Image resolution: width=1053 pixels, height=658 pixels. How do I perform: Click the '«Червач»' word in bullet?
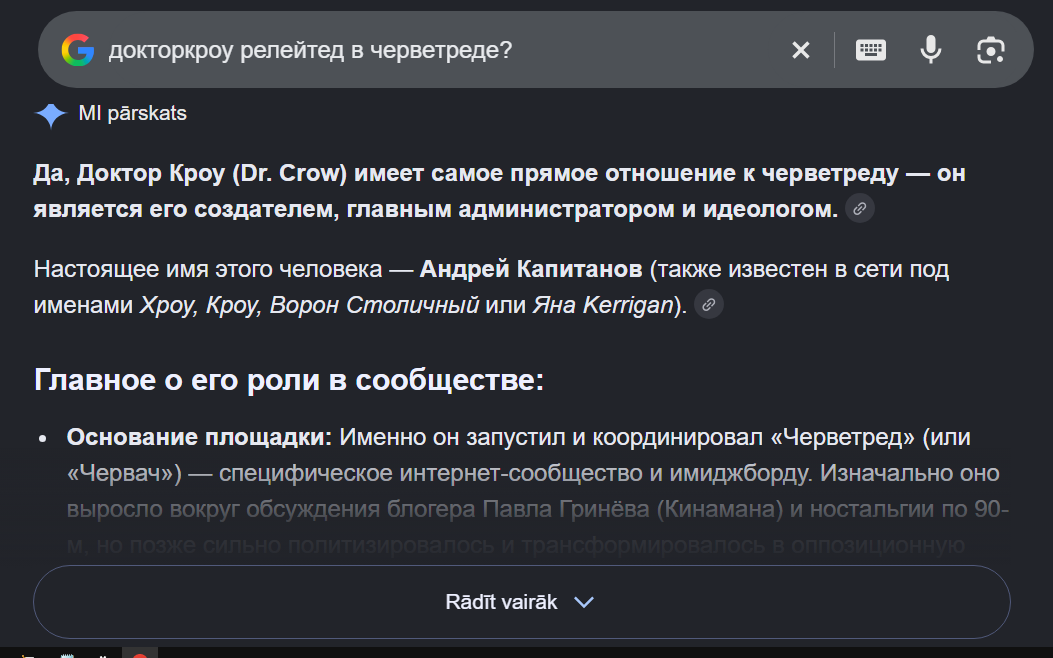click(124, 473)
